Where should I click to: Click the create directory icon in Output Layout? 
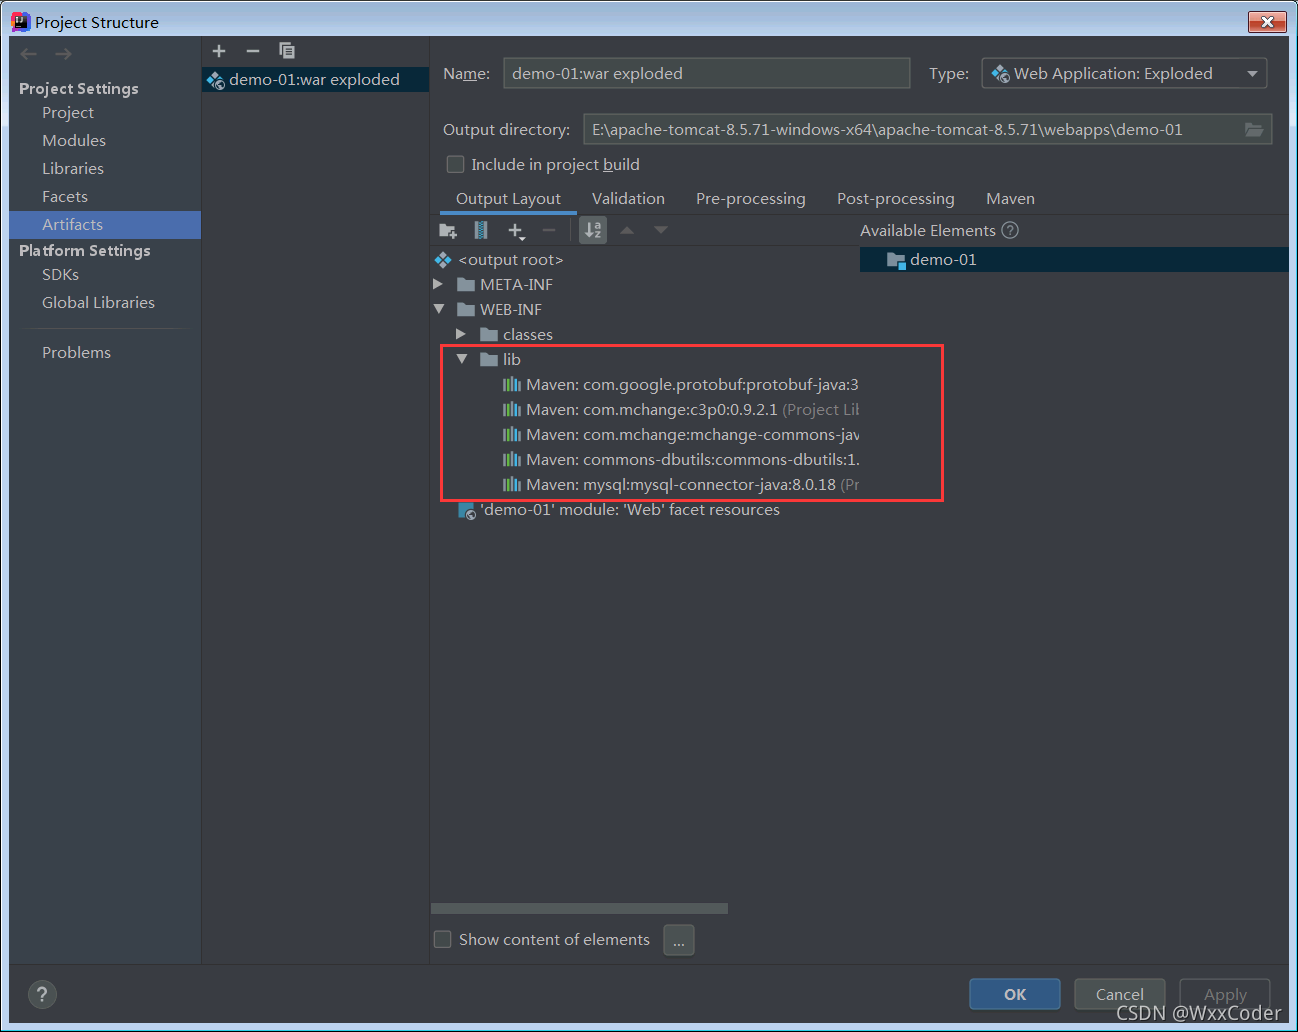[447, 229]
